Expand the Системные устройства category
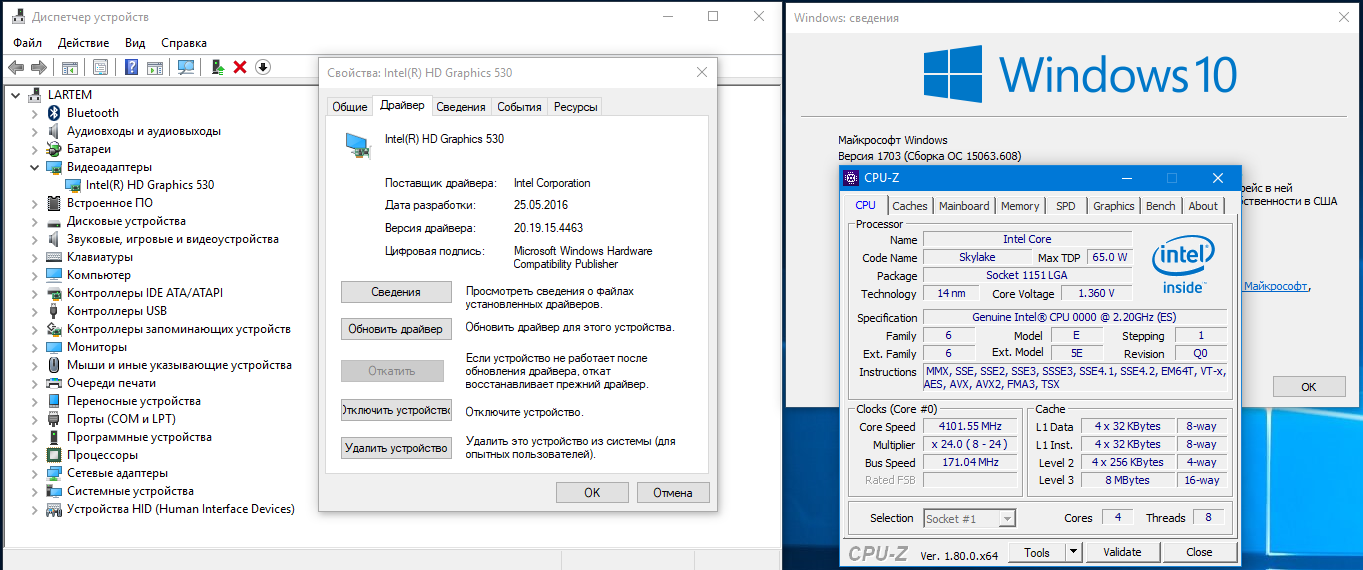 pos(34,491)
